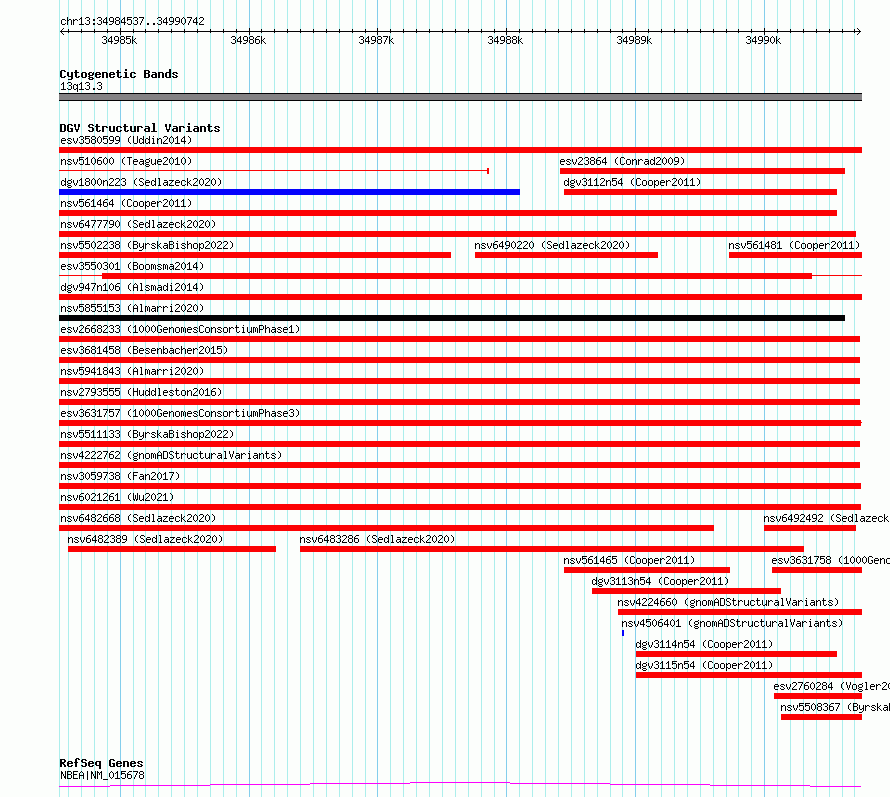Click the DGV Structural Variants track title
Image resolution: width=890 pixels, height=797 pixels.
coord(140,128)
